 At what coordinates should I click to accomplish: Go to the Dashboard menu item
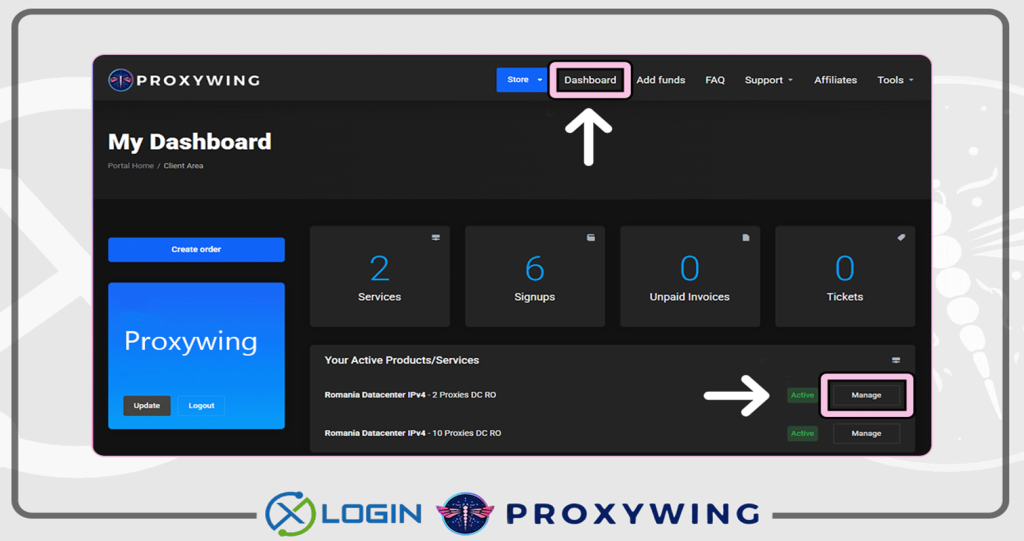pyautogui.click(x=590, y=80)
